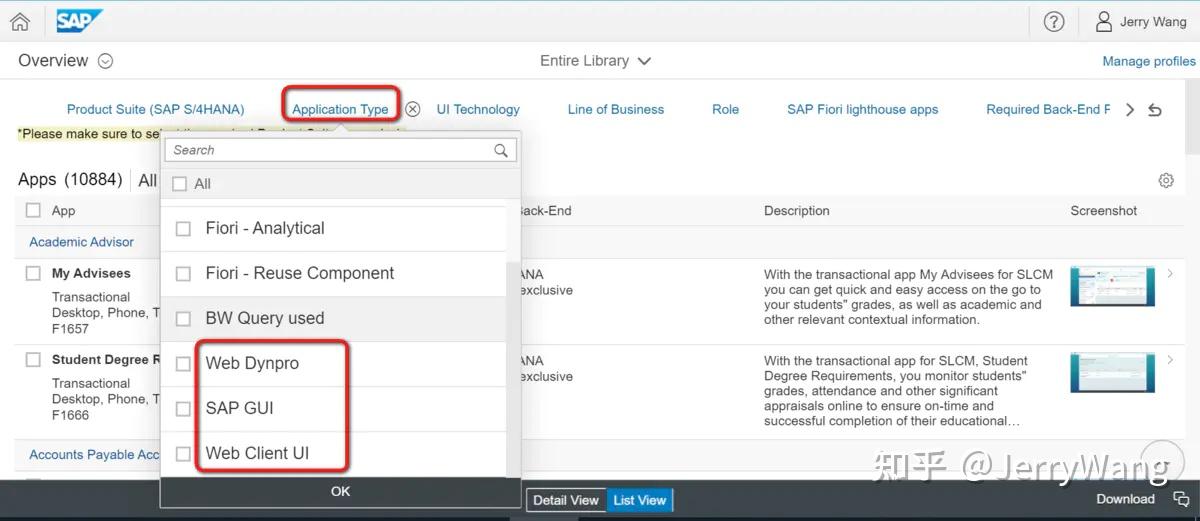Switch to List View
The image size is (1200, 521).
click(x=640, y=500)
